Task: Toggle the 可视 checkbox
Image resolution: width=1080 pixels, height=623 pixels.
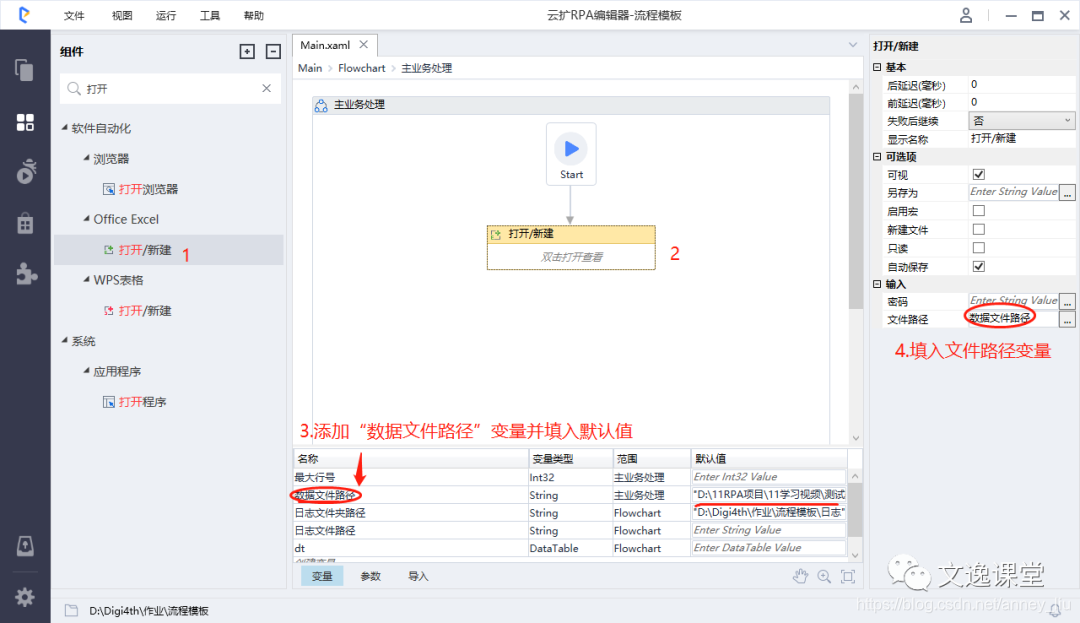Action: pos(979,174)
